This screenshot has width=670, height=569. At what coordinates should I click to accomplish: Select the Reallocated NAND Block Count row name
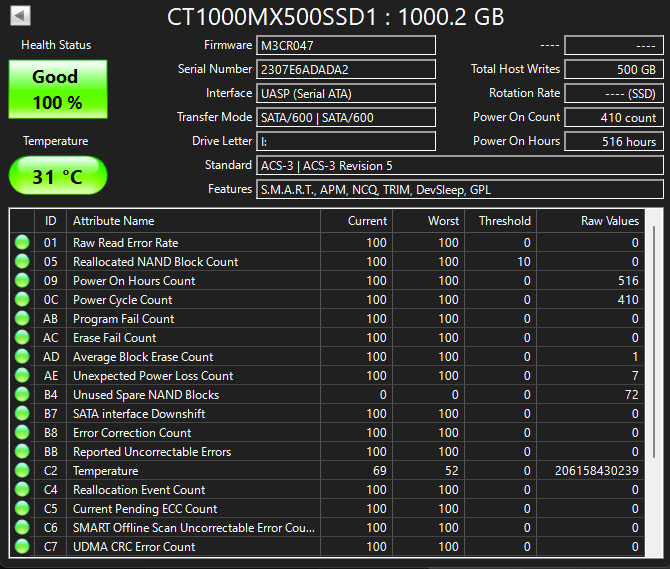click(x=156, y=261)
